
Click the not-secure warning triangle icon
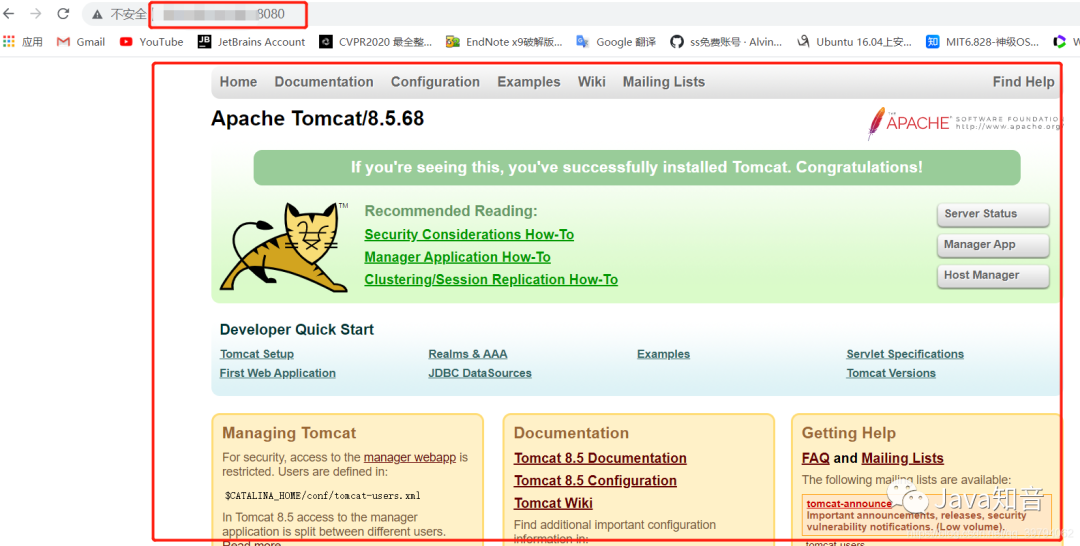click(98, 14)
